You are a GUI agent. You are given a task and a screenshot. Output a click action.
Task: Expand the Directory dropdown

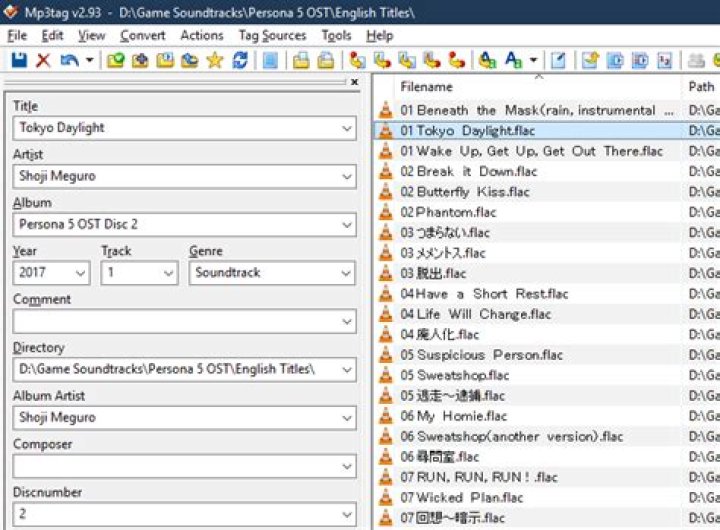point(347,369)
